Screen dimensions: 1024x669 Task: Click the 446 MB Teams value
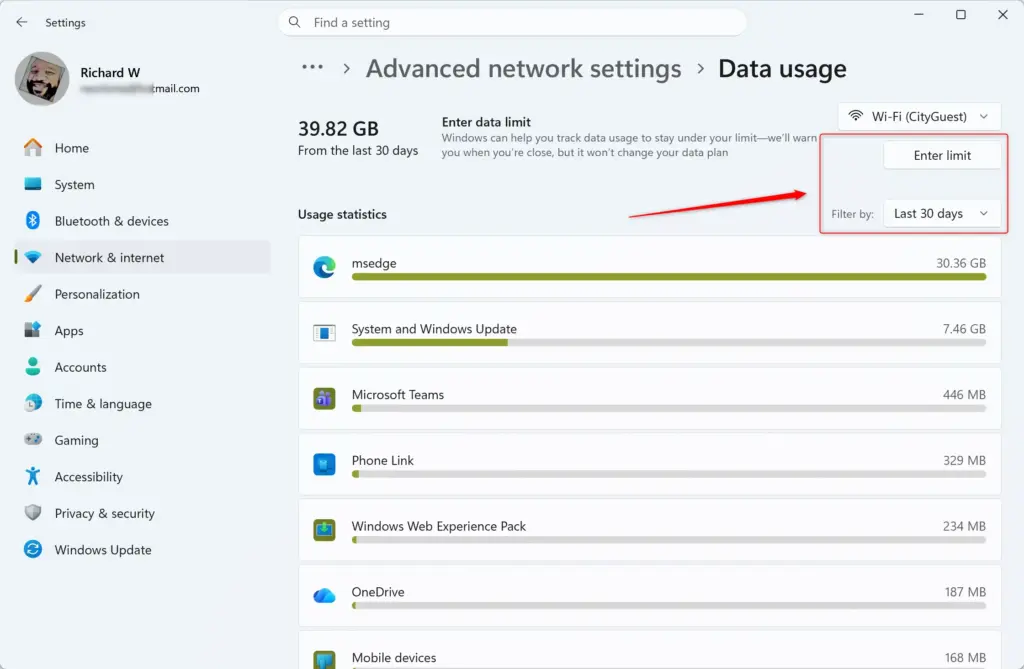964,395
